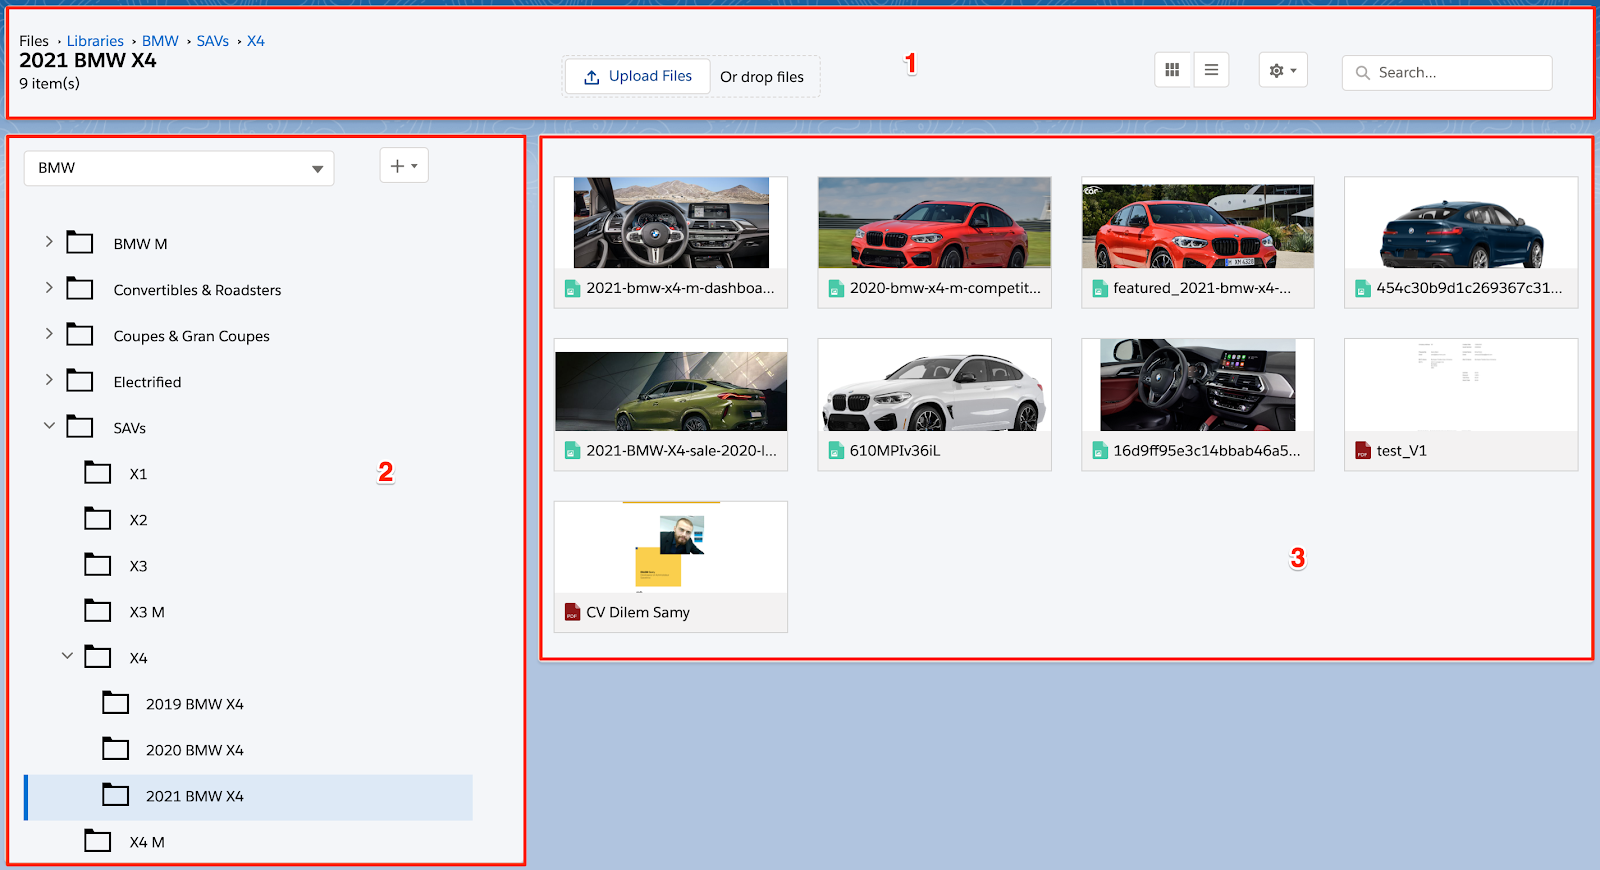The width and height of the screenshot is (1600, 870).
Task: Open the CV Dilem Samy PDF thumbnail
Action: (x=671, y=547)
